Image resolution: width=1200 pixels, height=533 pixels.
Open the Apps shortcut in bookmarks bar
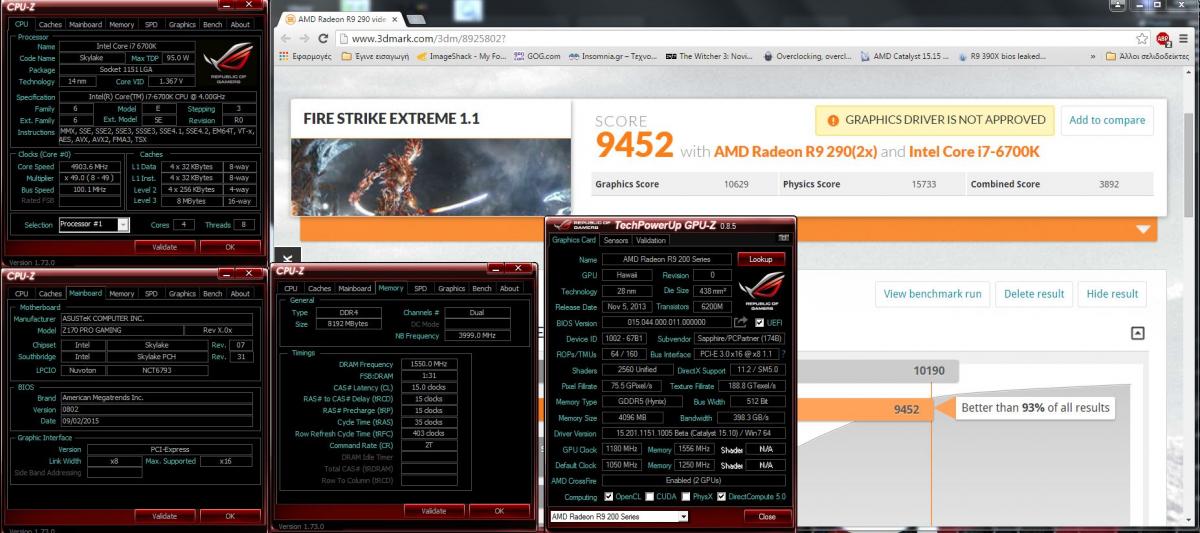pos(307,56)
